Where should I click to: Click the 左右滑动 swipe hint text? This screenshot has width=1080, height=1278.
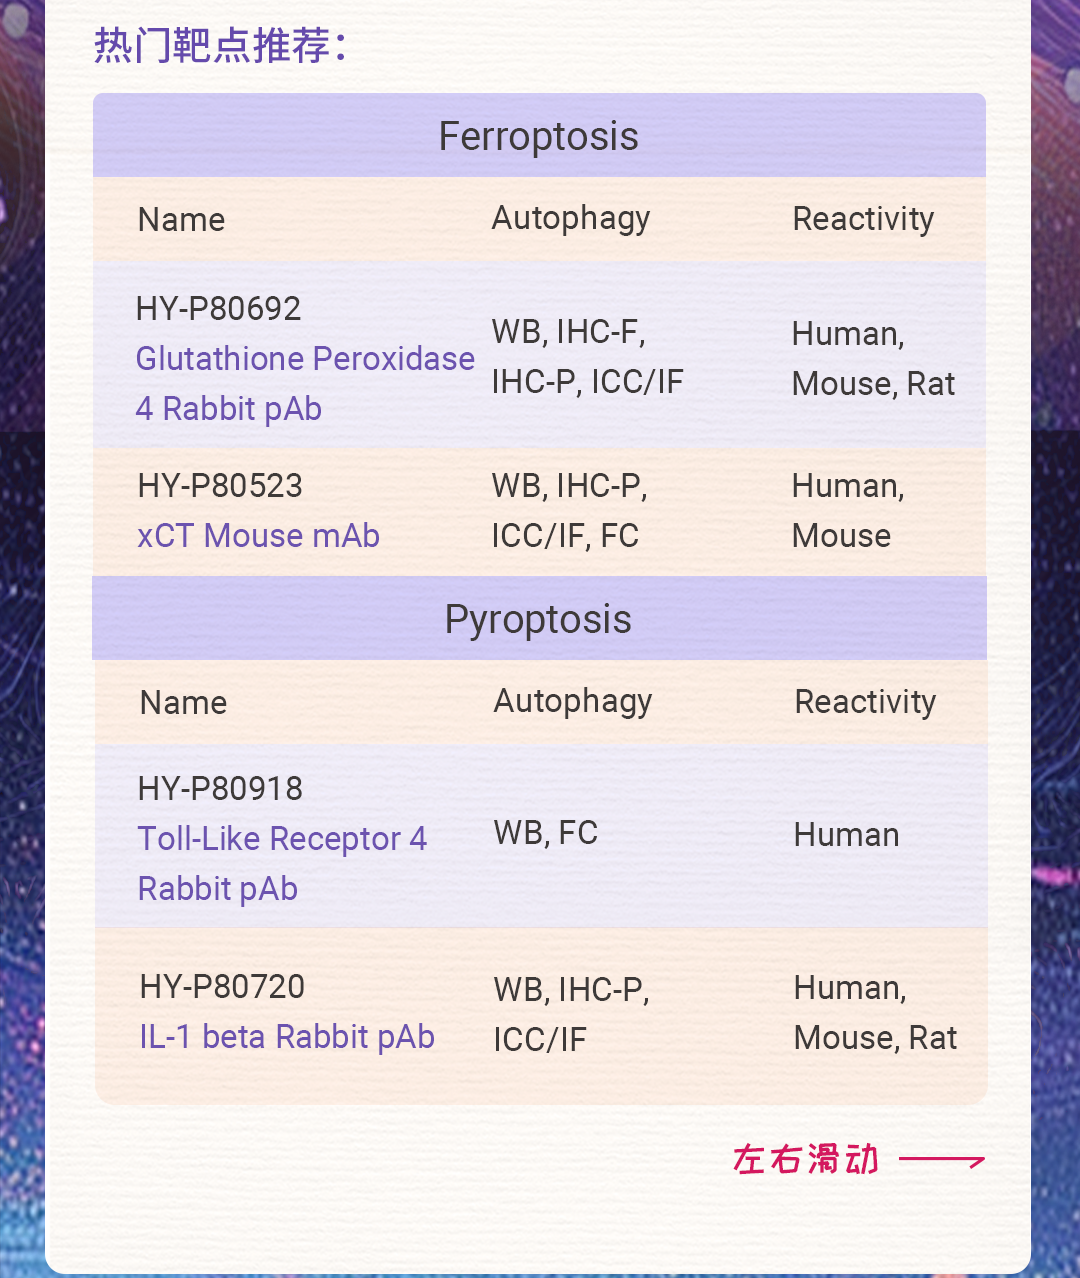coord(806,1160)
